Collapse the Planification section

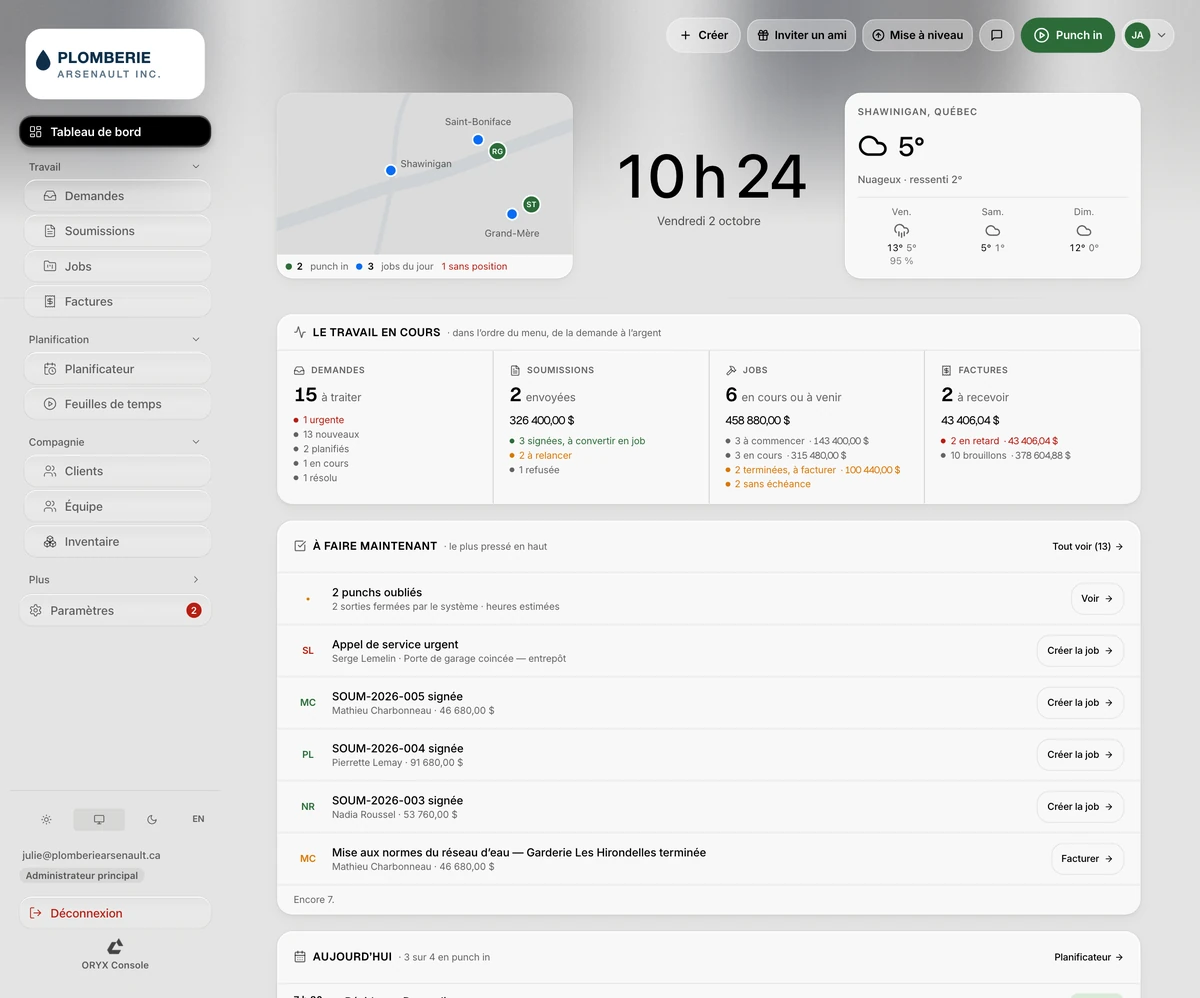point(196,340)
